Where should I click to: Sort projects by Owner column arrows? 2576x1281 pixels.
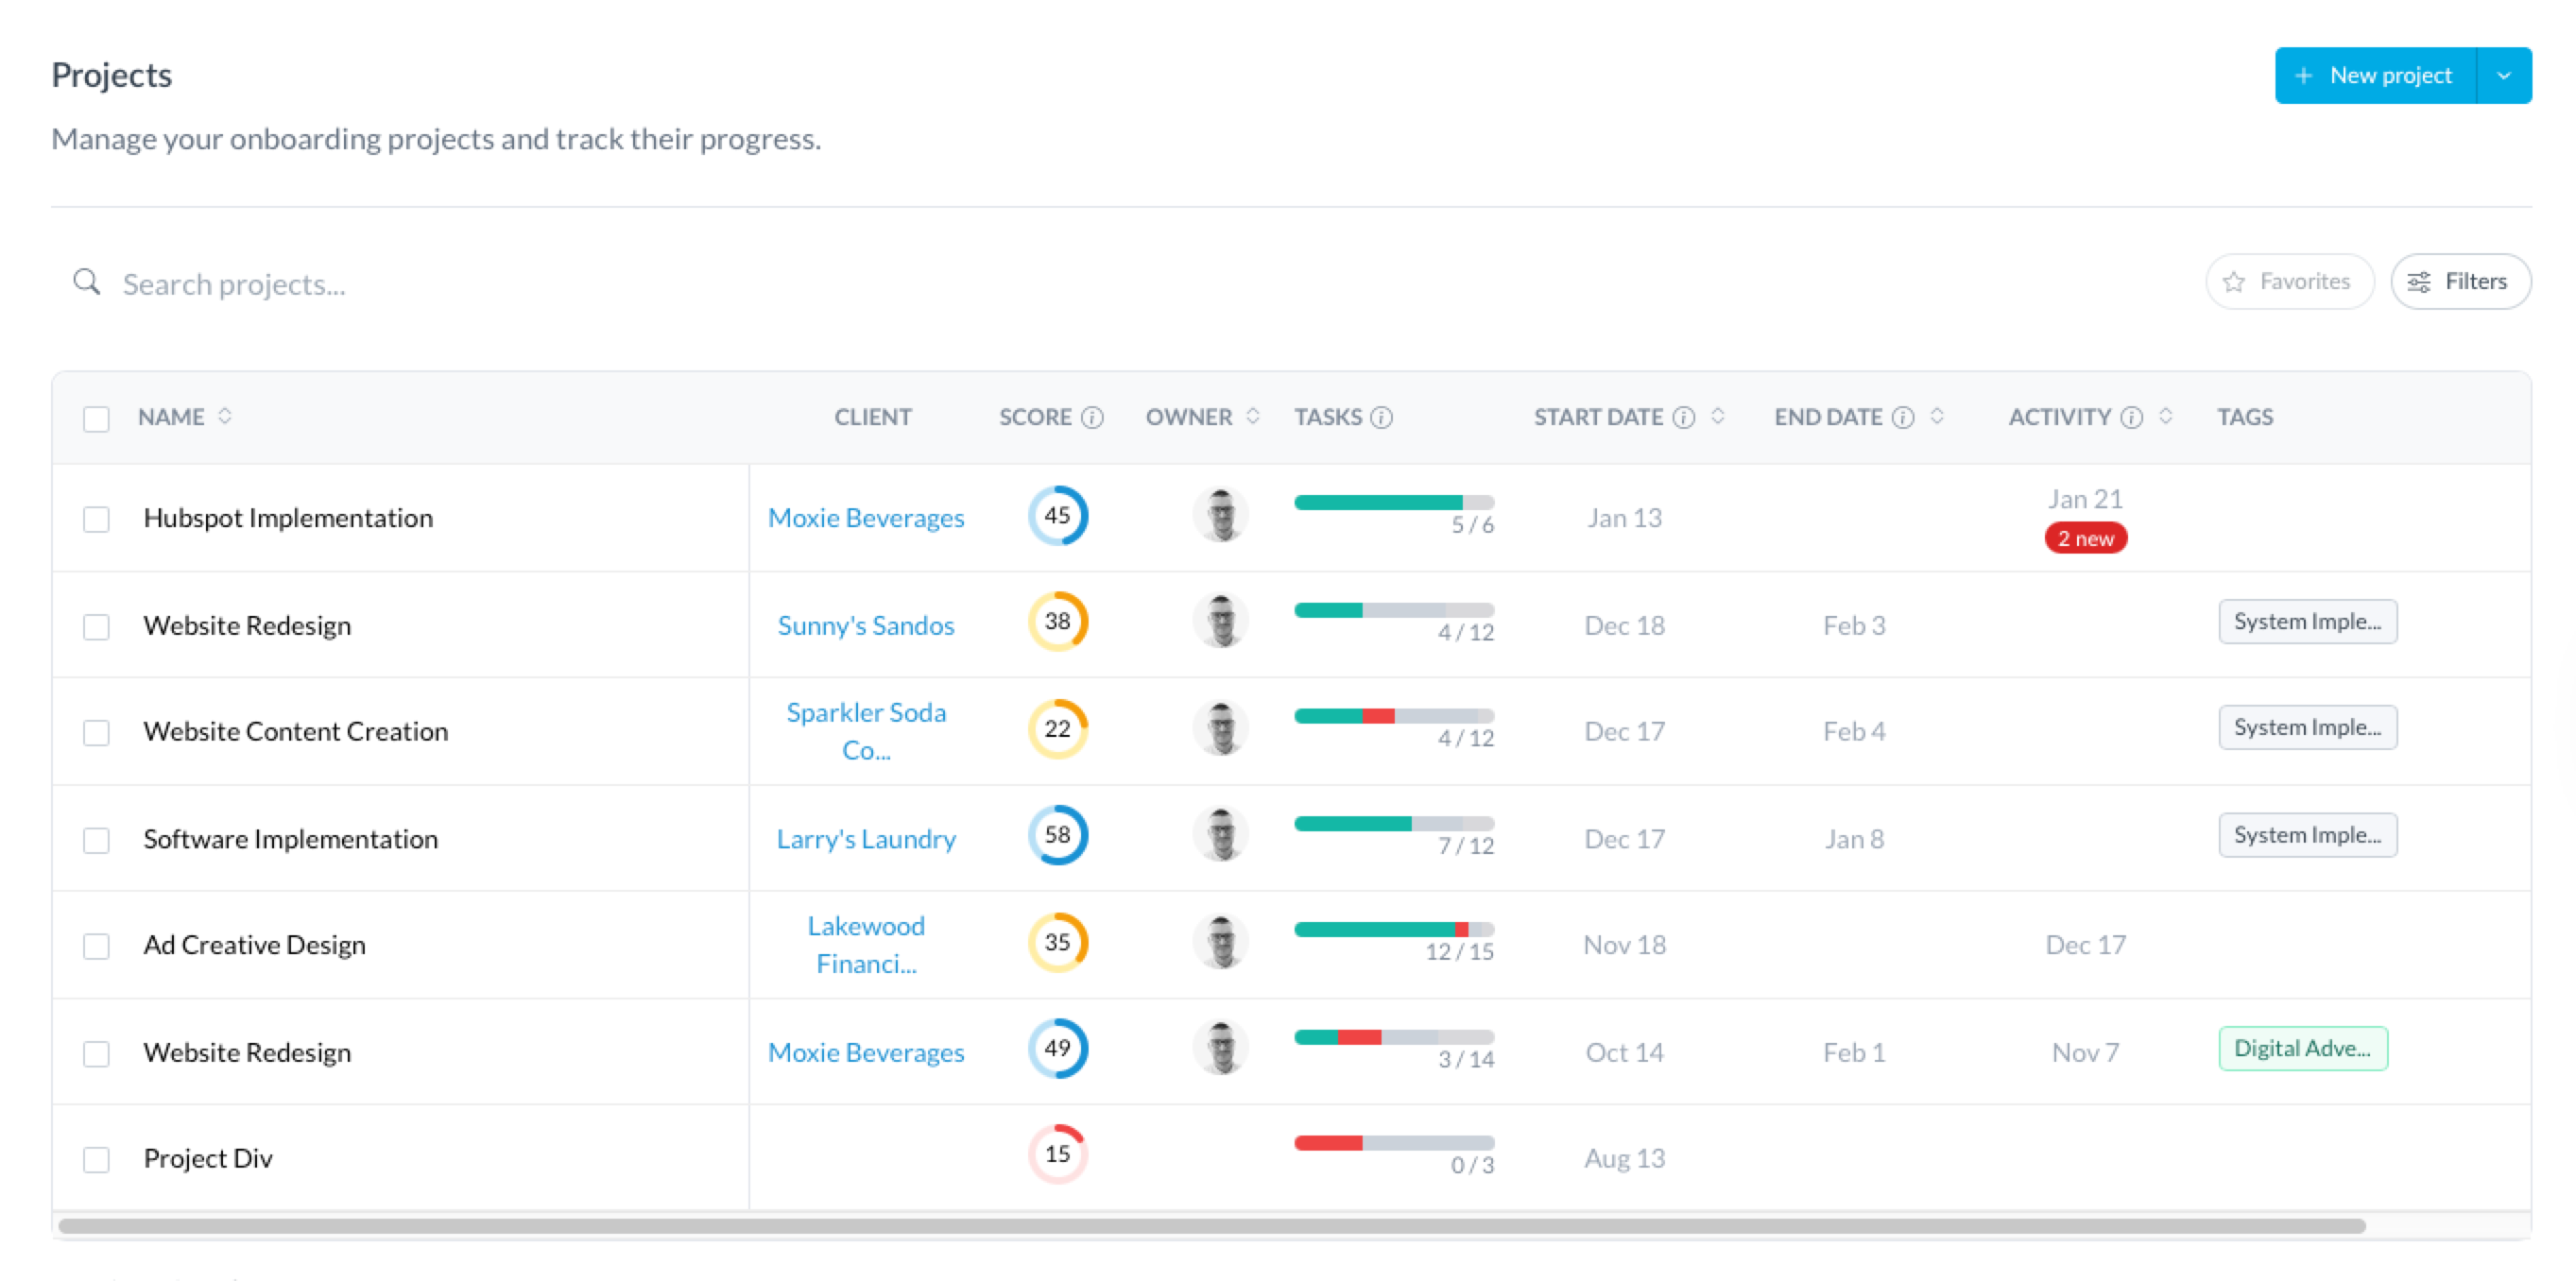(x=1253, y=416)
